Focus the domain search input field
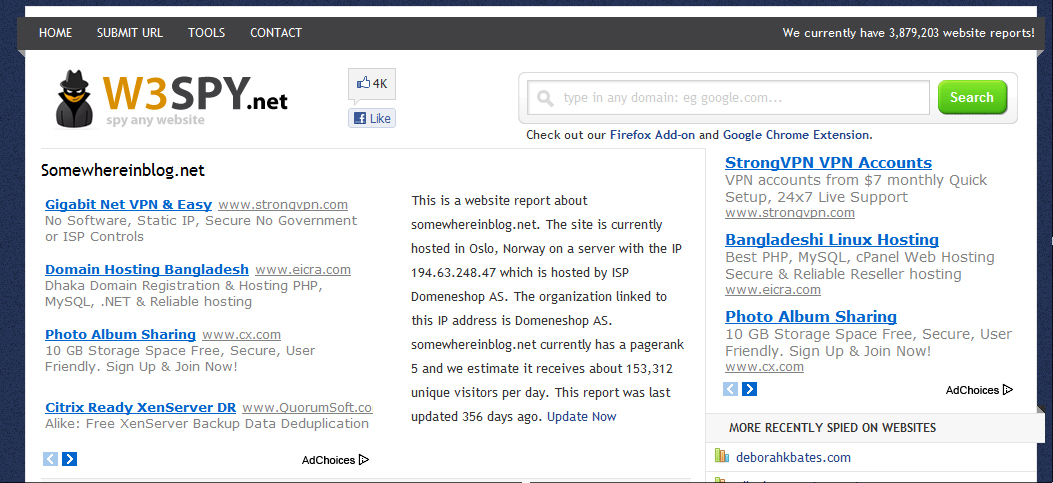The height and width of the screenshot is (483, 1053). pos(729,98)
